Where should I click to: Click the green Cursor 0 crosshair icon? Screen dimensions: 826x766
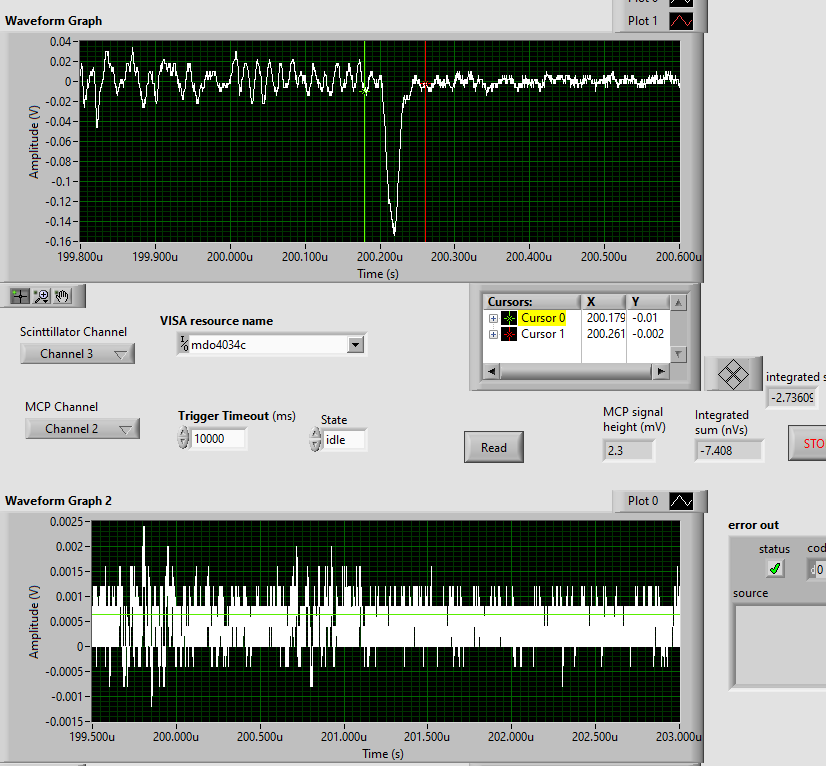[x=509, y=318]
